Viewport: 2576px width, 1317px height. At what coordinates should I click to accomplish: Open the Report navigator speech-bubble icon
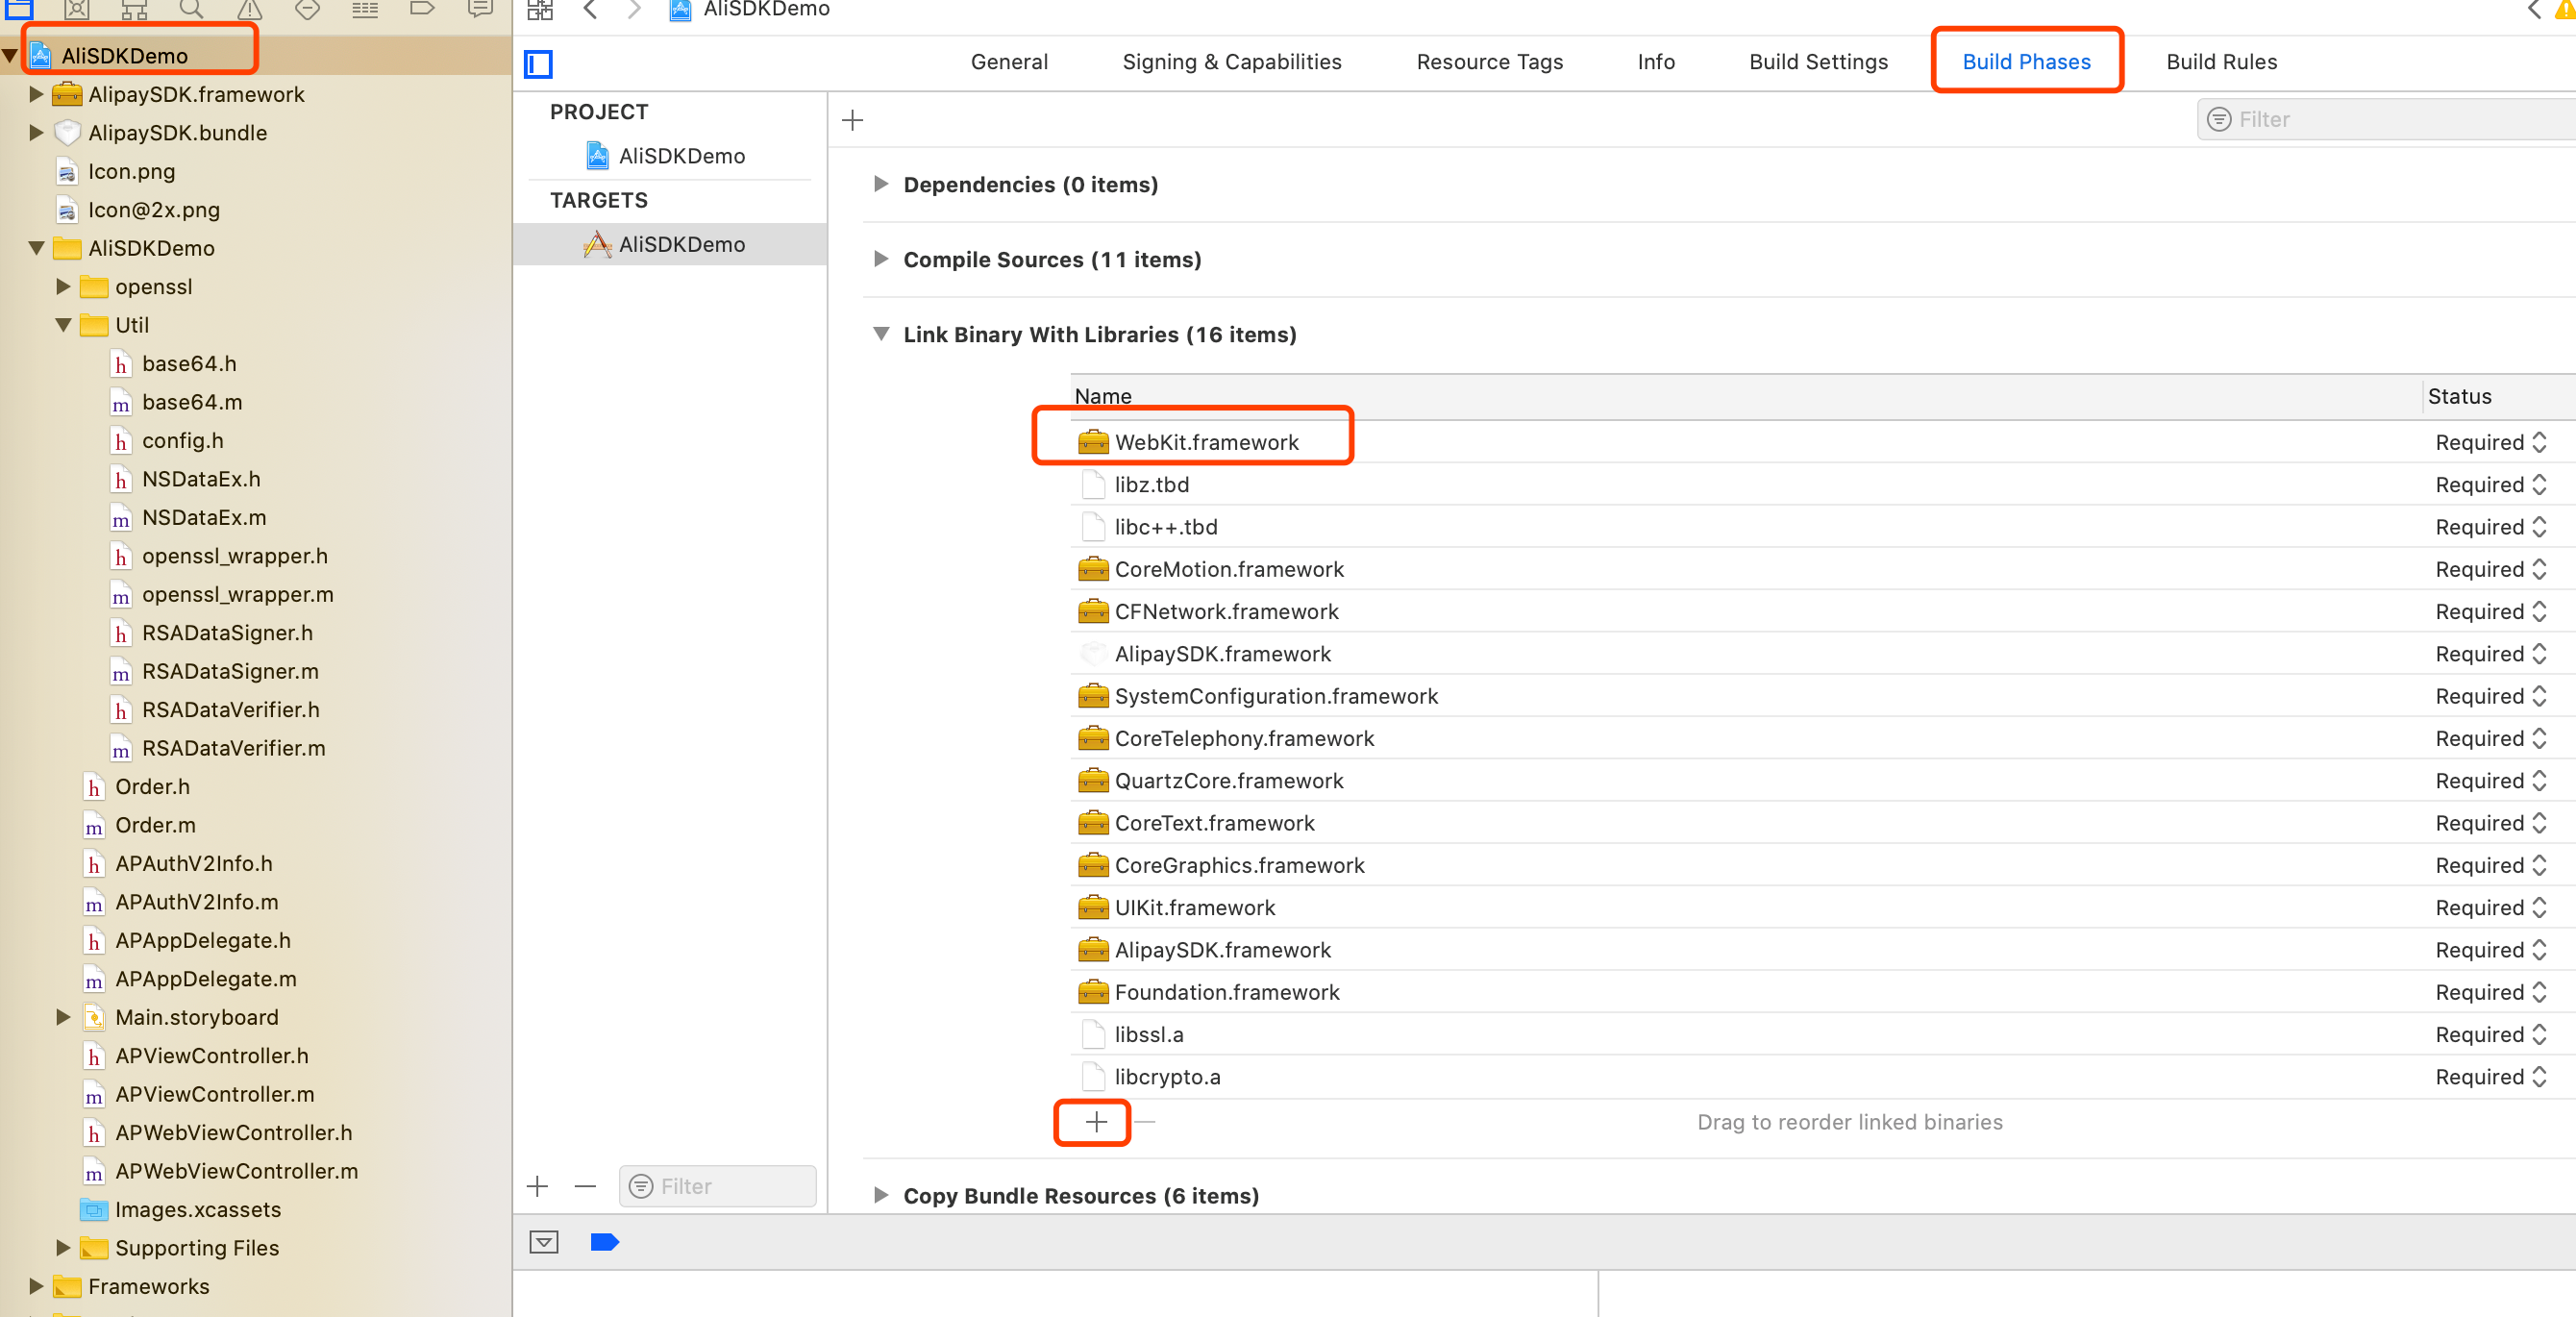(480, 10)
